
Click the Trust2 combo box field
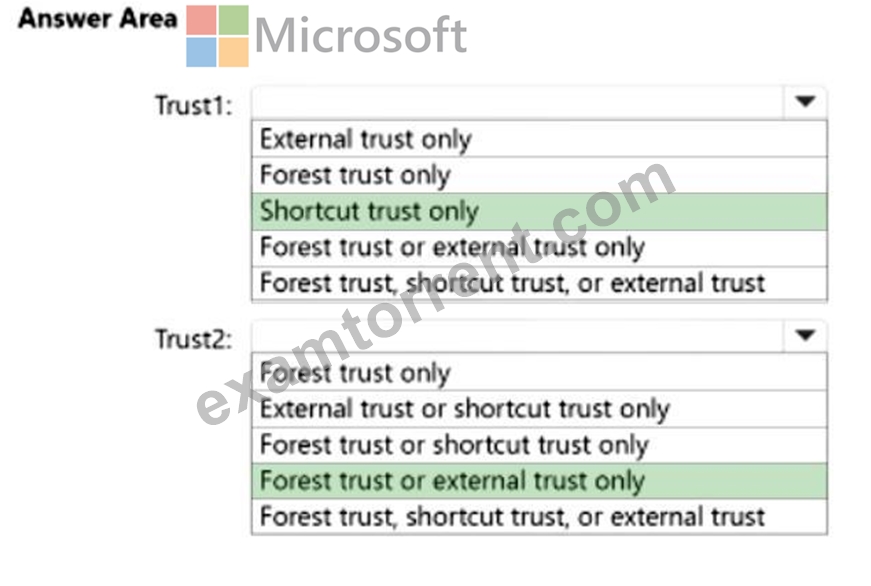(539, 335)
